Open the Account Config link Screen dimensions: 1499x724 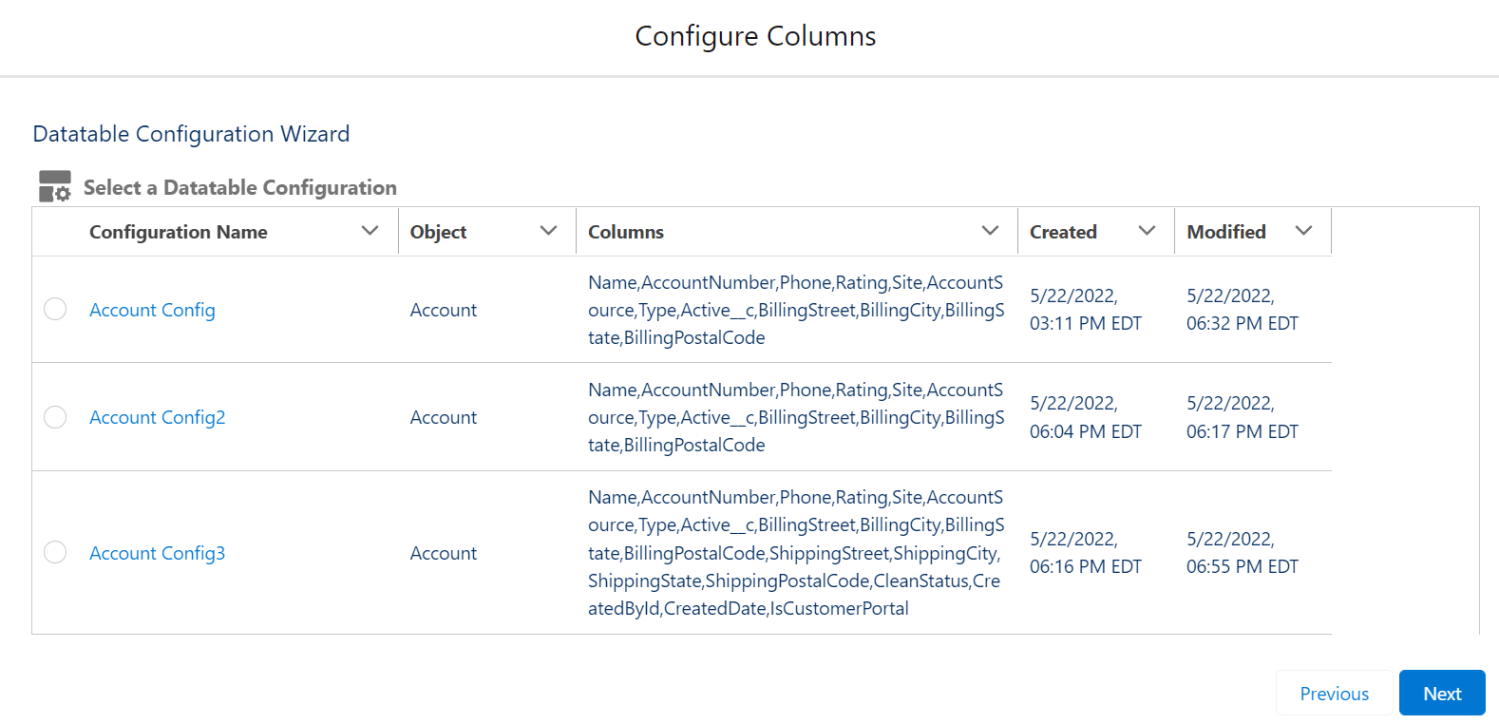[152, 310]
